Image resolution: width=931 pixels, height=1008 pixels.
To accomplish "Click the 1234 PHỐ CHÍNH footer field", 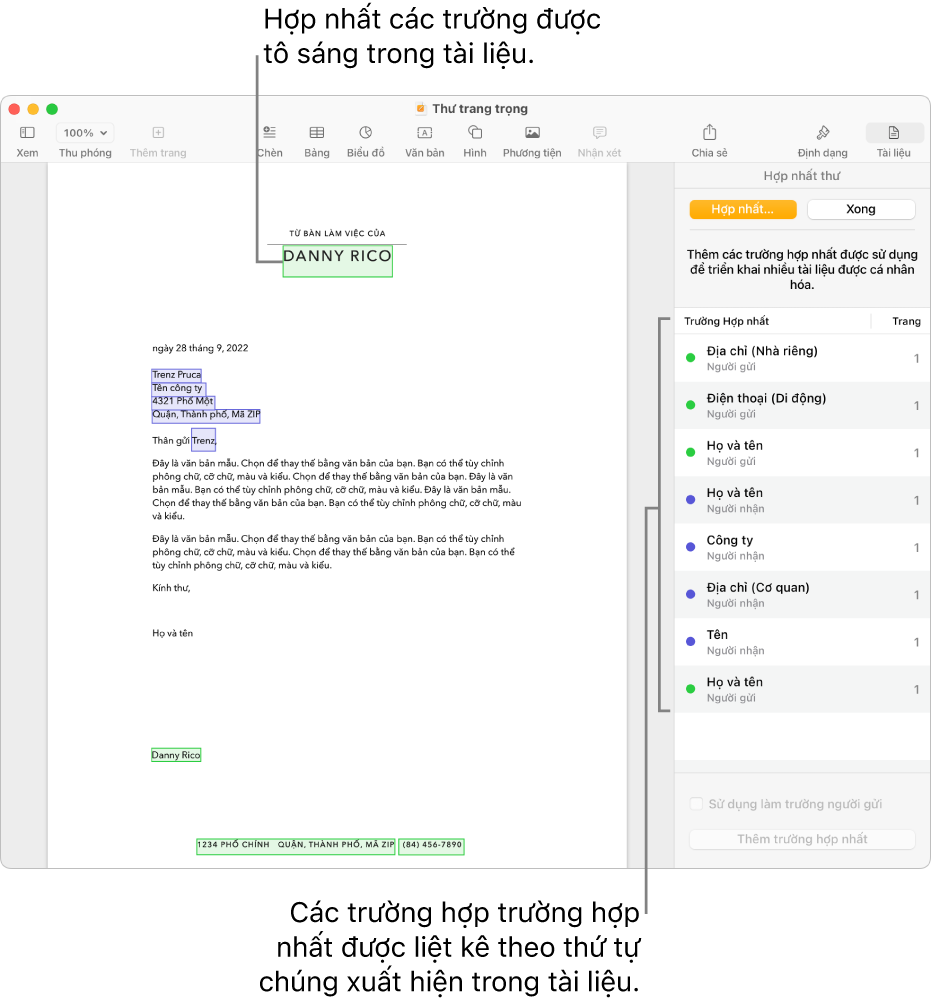I will pos(296,845).
